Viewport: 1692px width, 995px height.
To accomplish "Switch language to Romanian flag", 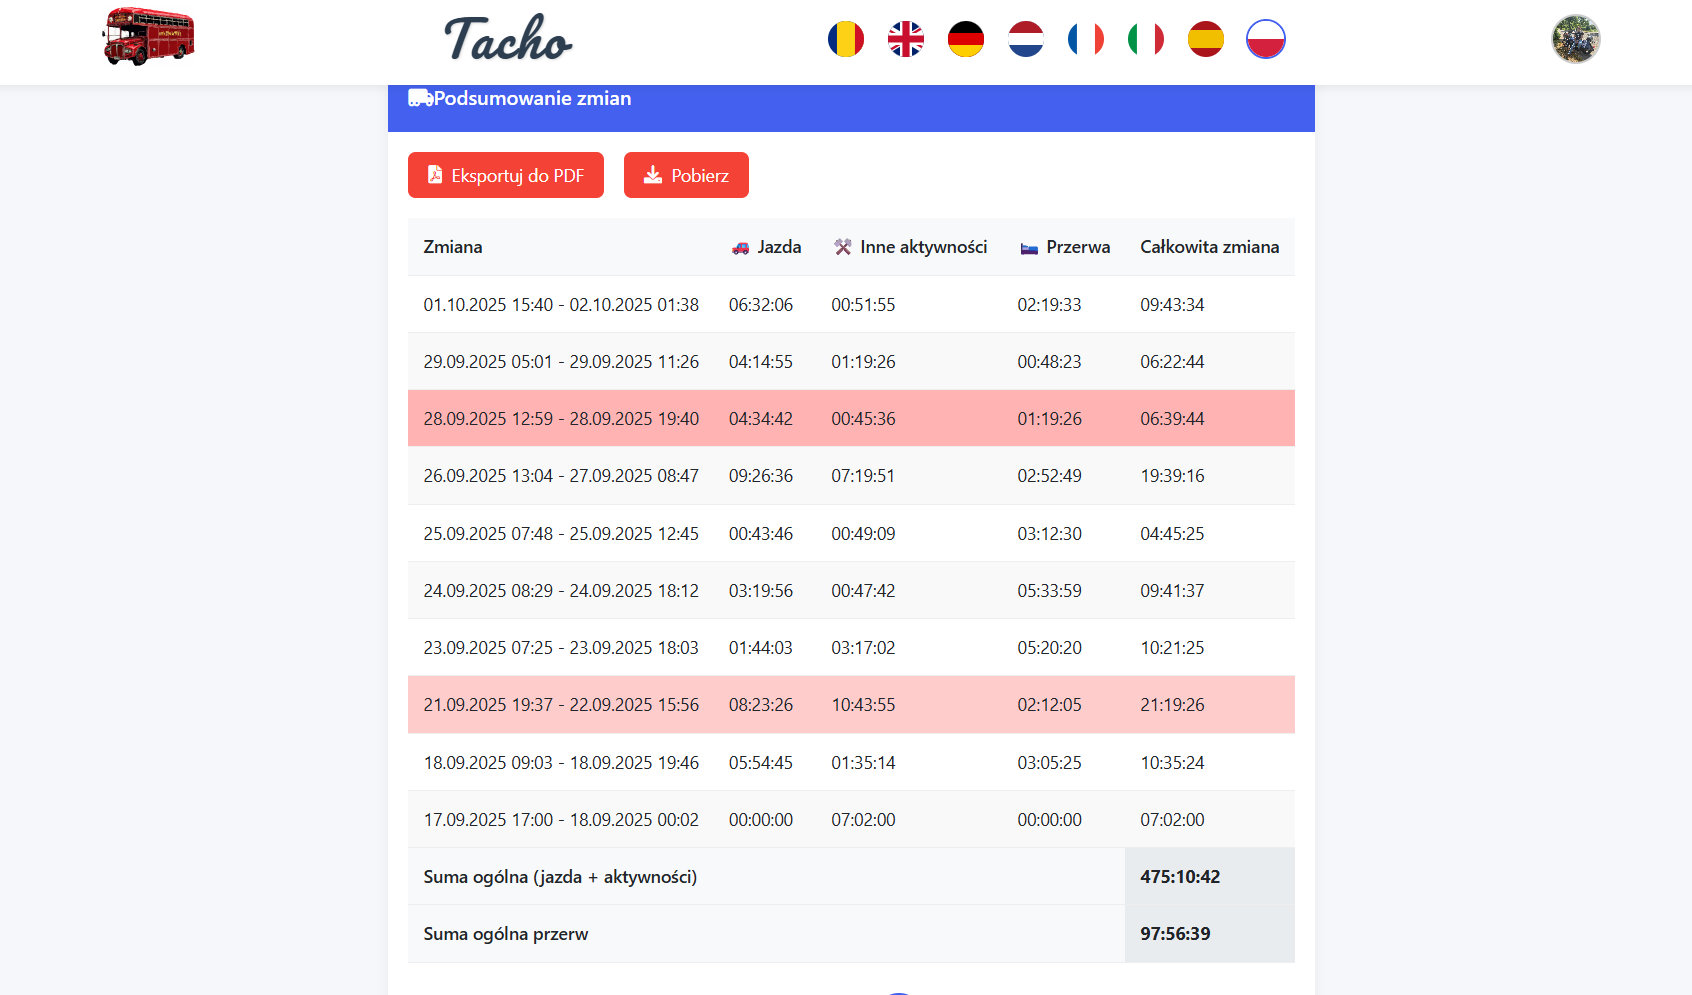I will click(x=845, y=40).
